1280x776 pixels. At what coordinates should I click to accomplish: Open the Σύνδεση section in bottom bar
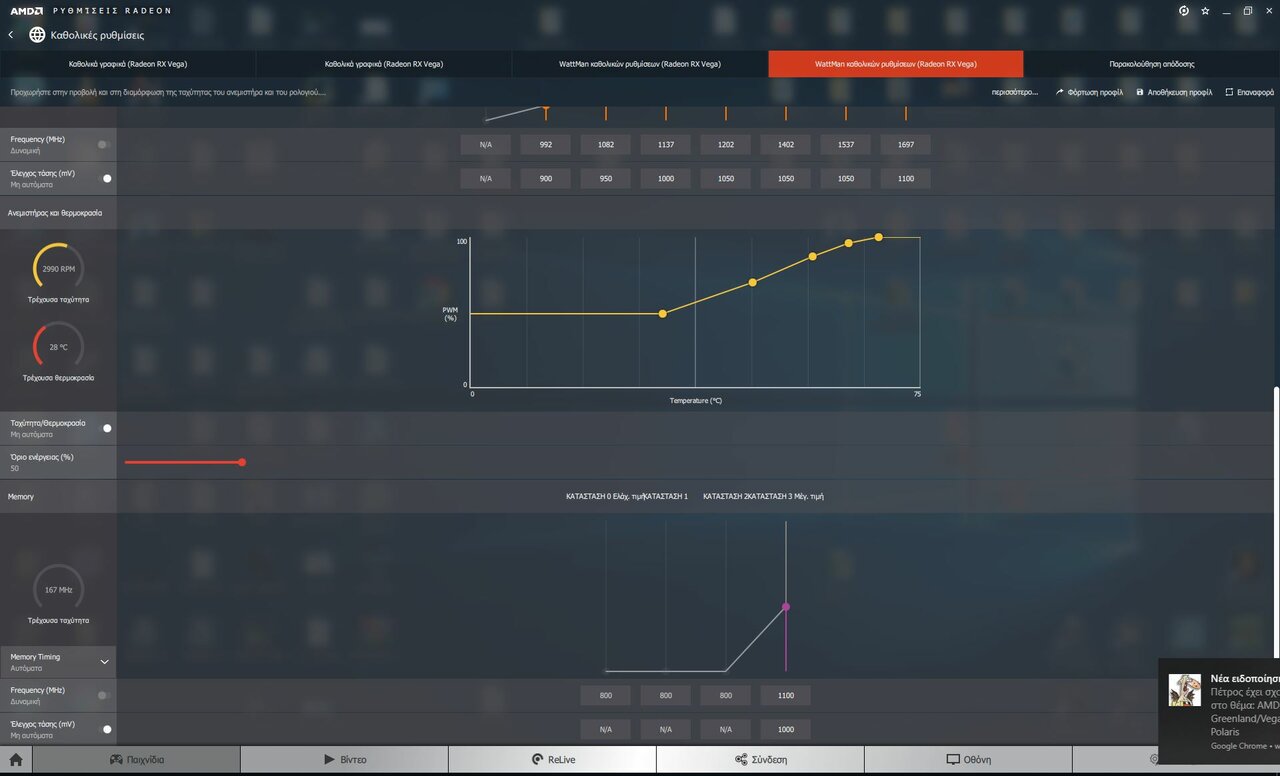click(760, 759)
